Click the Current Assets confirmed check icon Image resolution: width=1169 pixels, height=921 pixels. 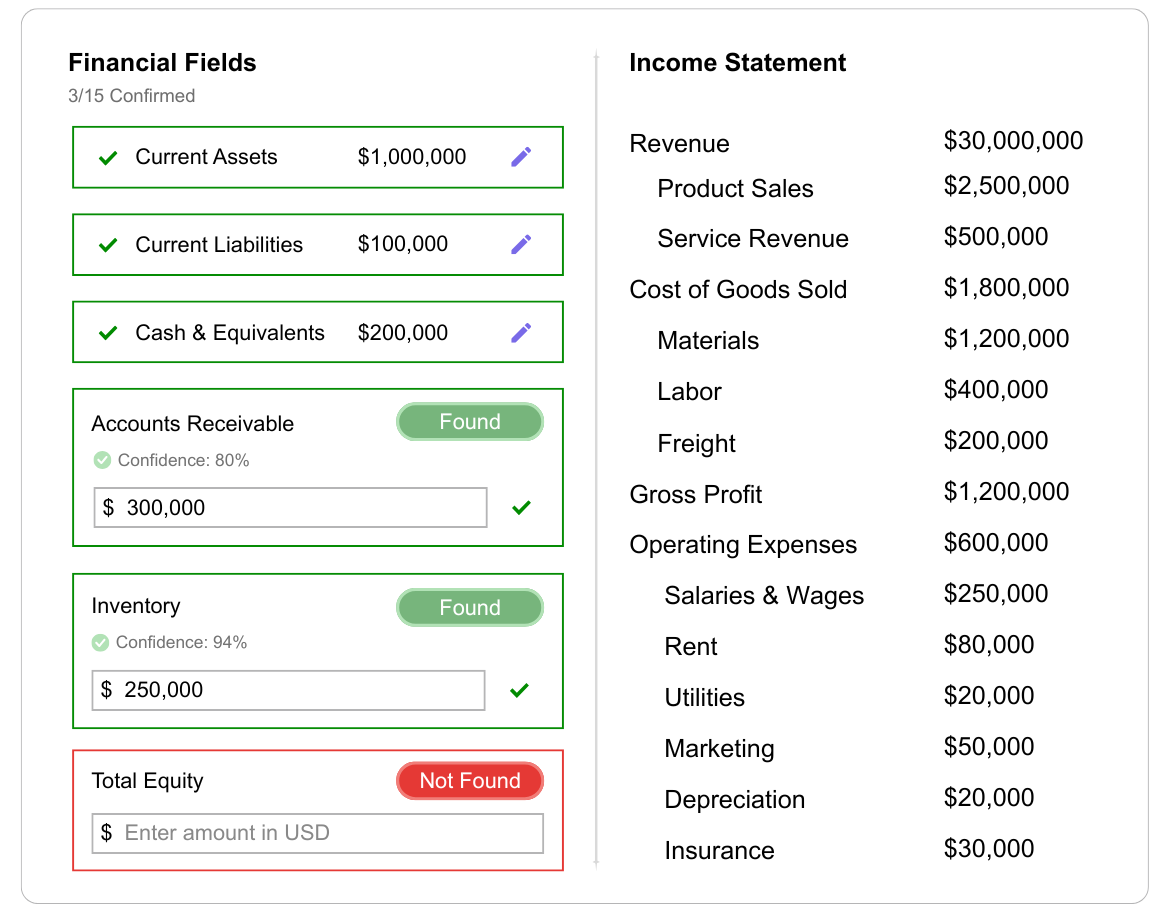[108, 157]
